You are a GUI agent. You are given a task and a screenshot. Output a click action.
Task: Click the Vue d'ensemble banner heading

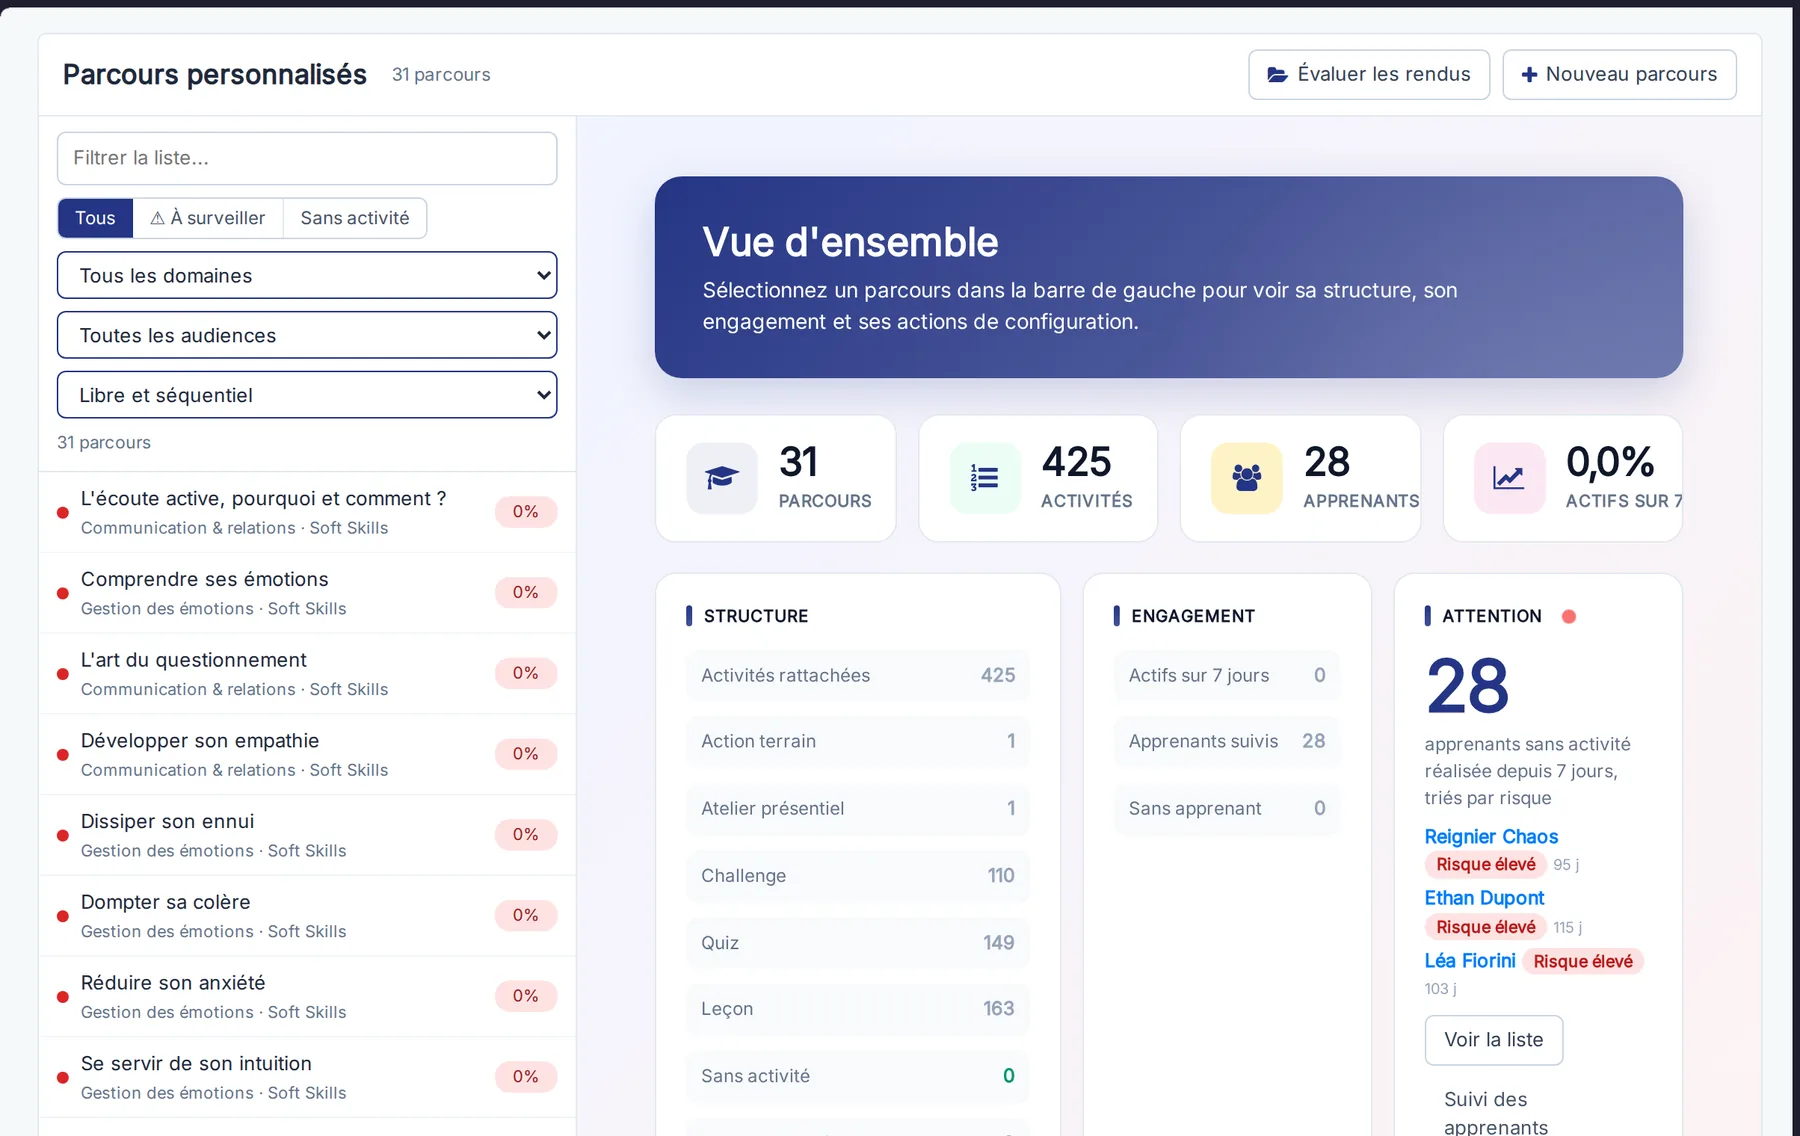pyautogui.click(x=850, y=242)
